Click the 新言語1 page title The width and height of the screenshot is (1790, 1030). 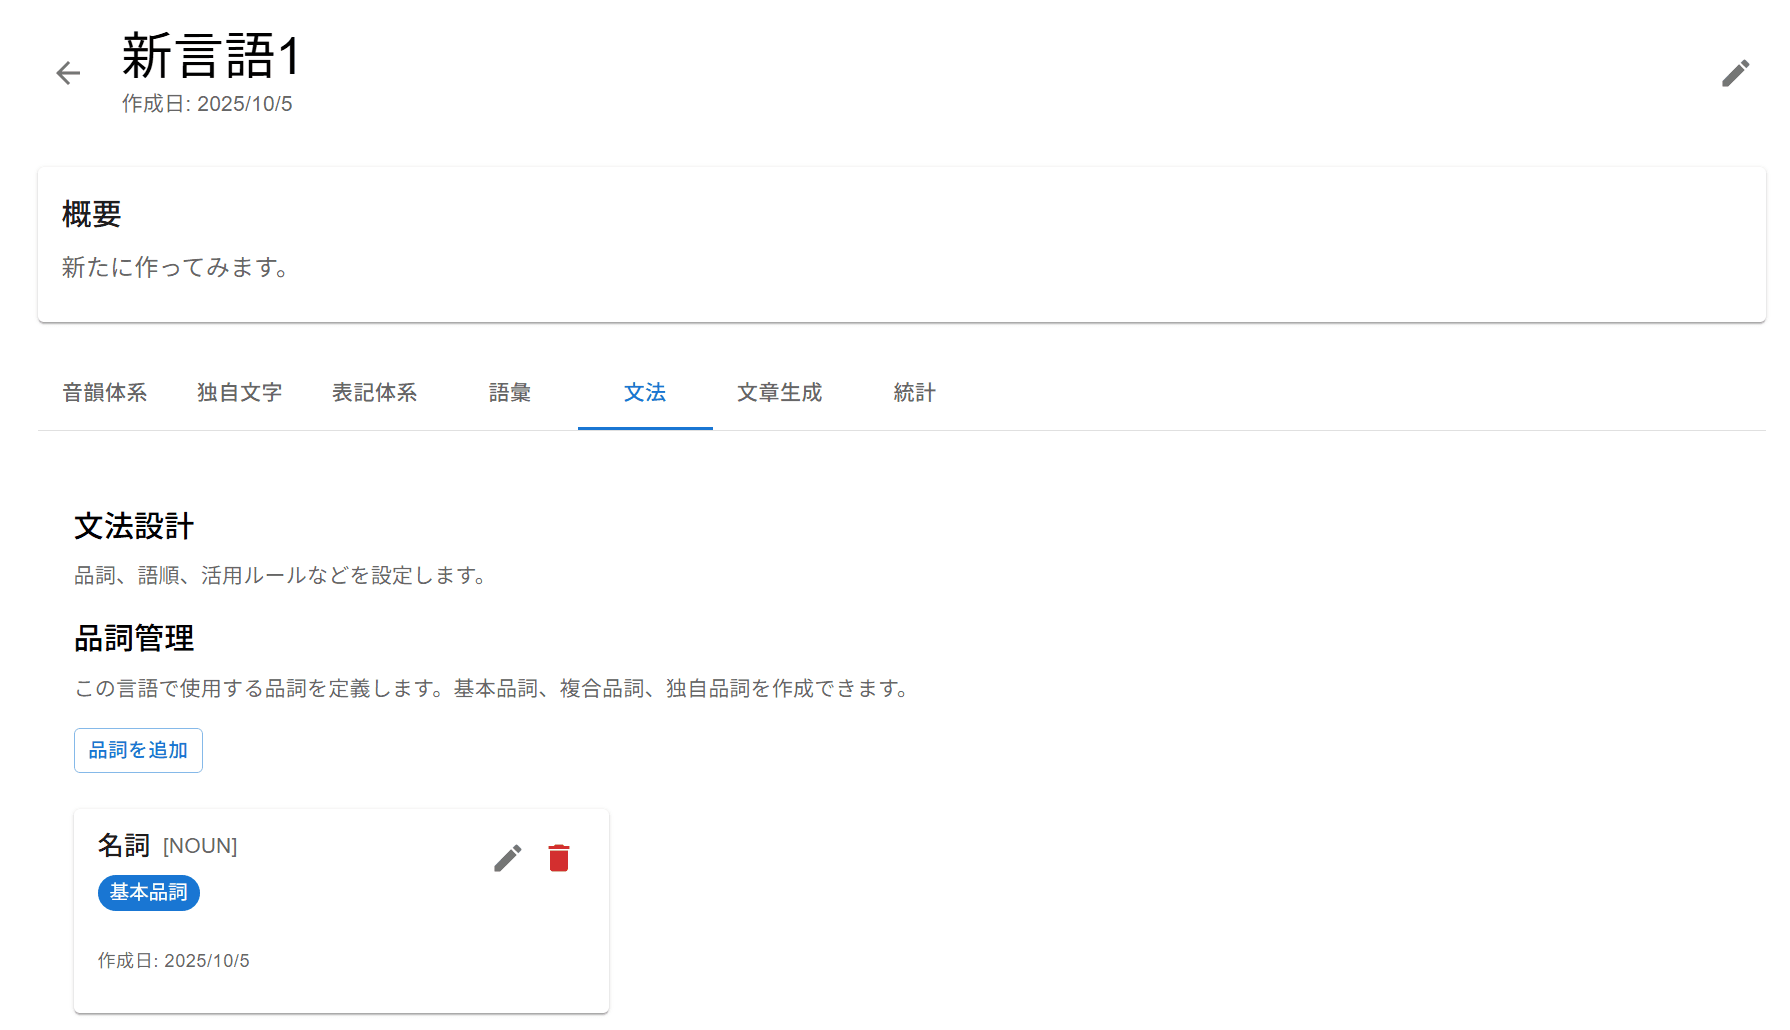click(x=211, y=56)
